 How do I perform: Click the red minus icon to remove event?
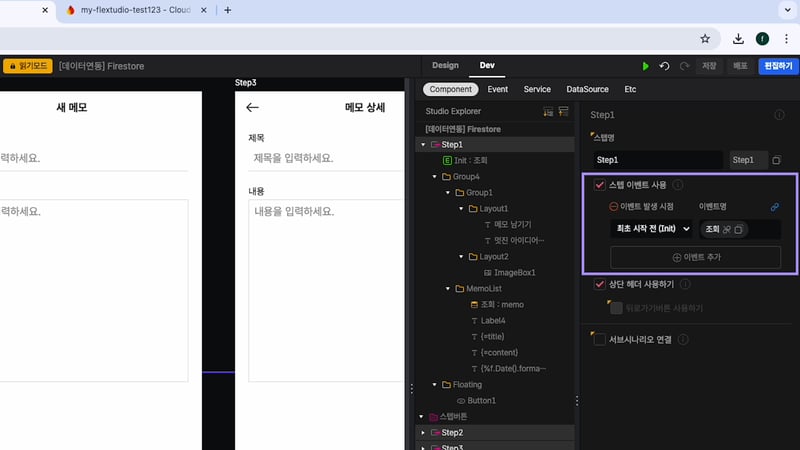tap(614, 207)
